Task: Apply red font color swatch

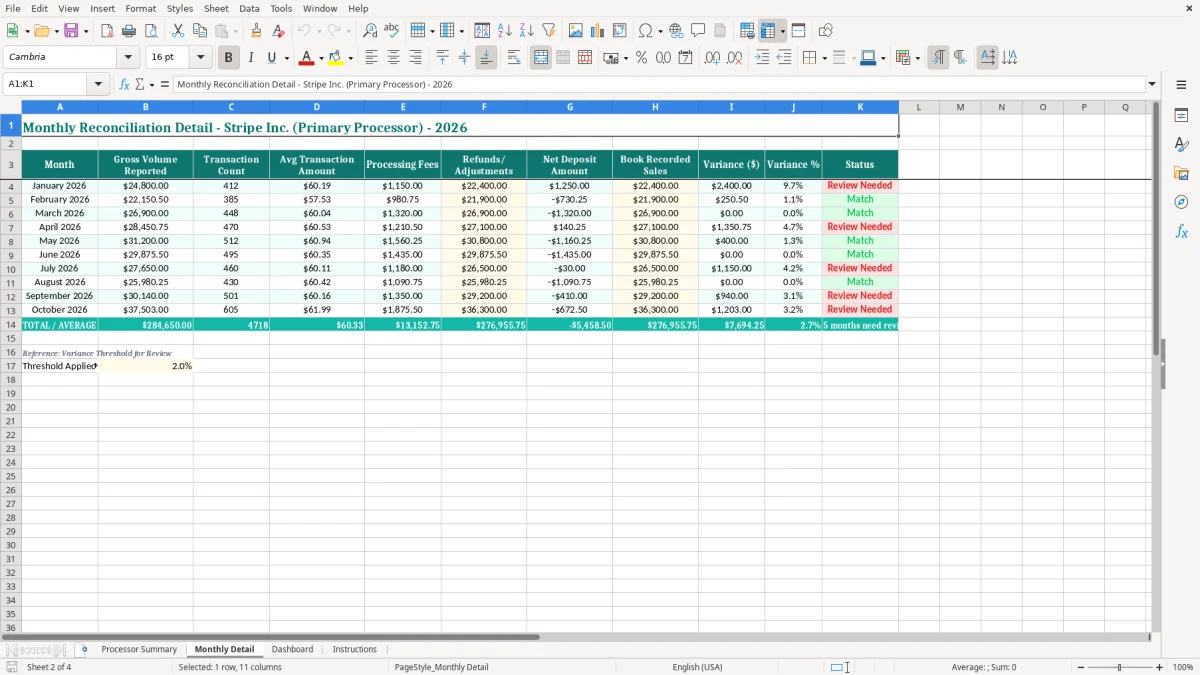Action: click(307, 58)
